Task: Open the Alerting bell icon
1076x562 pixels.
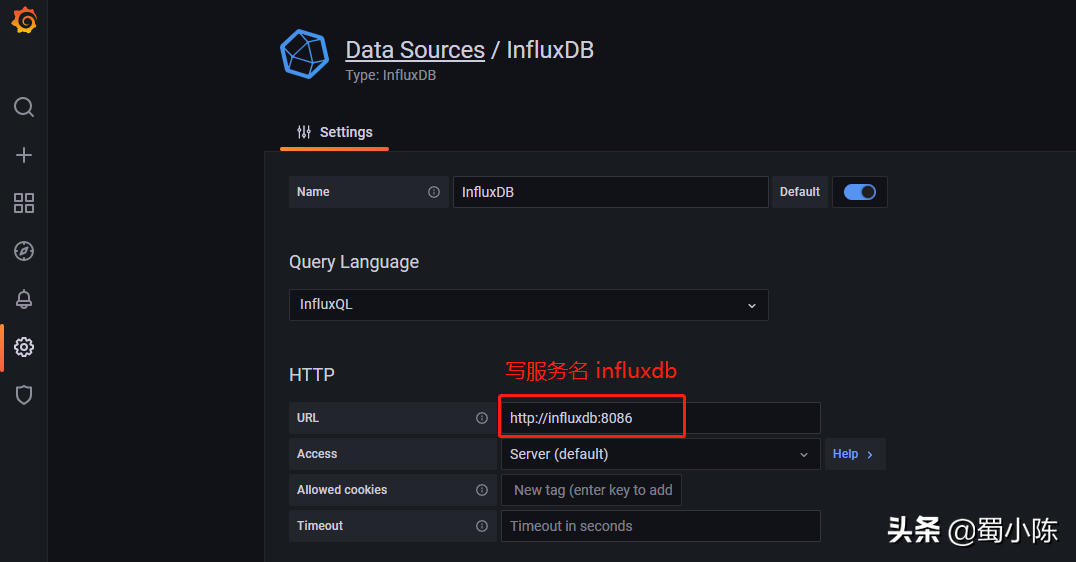Action: pyautogui.click(x=24, y=299)
